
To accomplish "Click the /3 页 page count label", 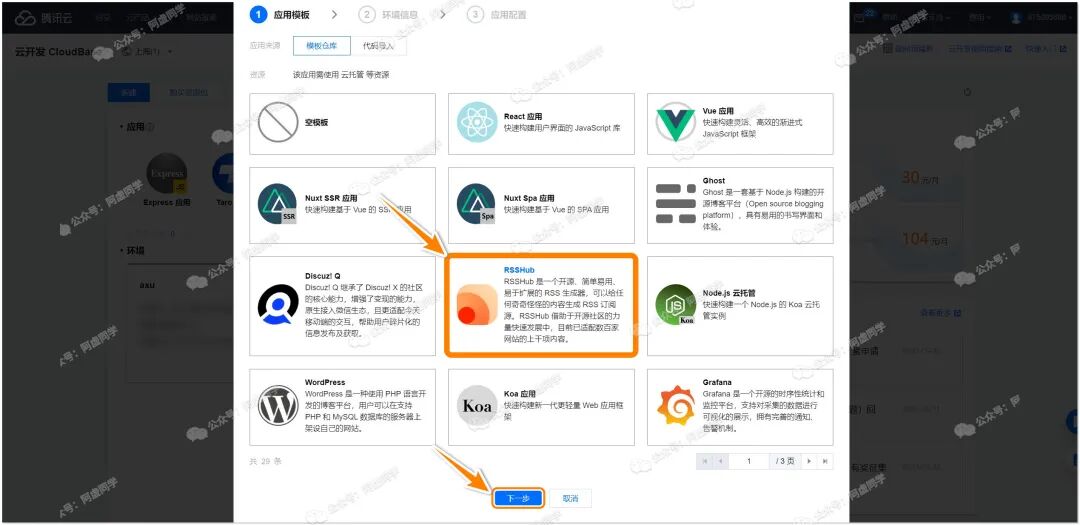I will point(785,461).
